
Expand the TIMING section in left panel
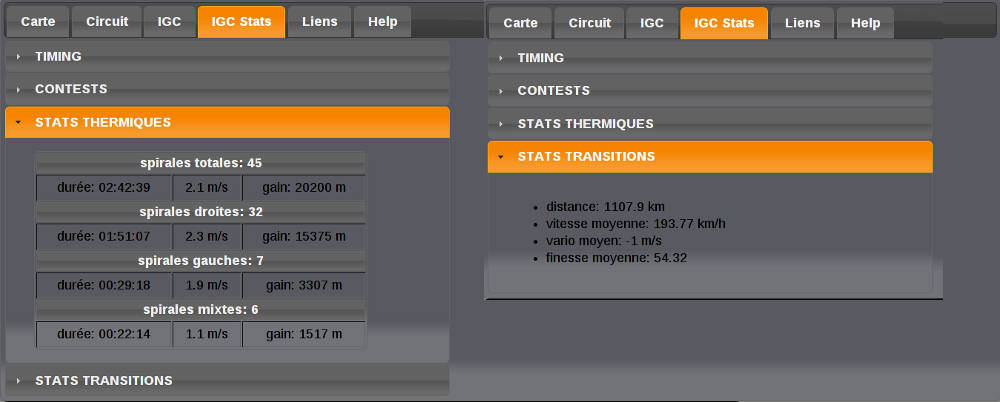(x=58, y=57)
